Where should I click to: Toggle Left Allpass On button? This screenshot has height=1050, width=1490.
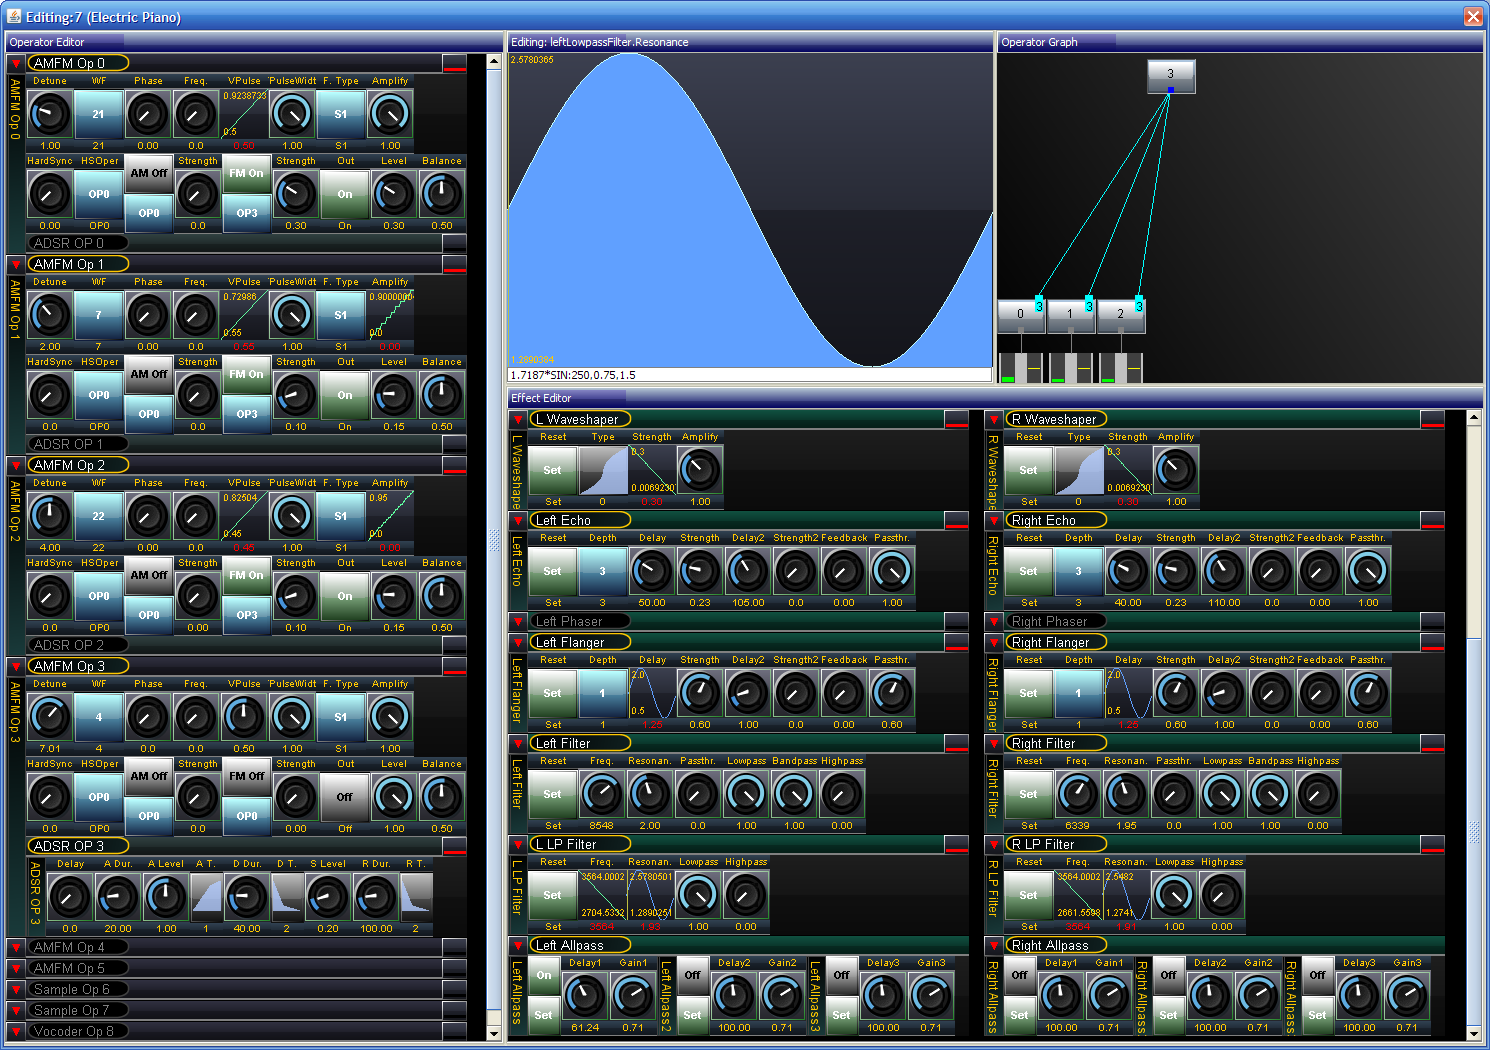pyautogui.click(x=544, y=976)
